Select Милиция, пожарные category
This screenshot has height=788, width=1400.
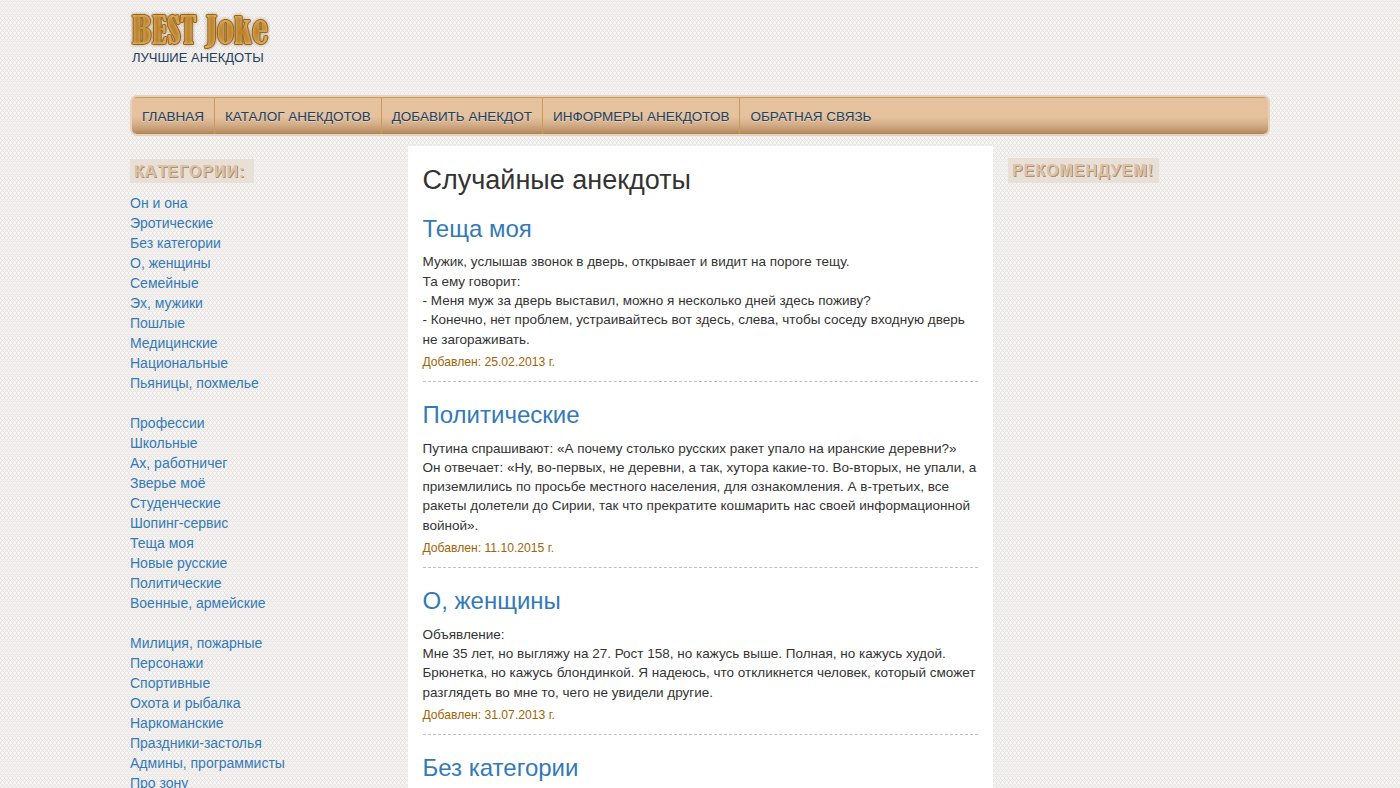click(x=196, y=643)
